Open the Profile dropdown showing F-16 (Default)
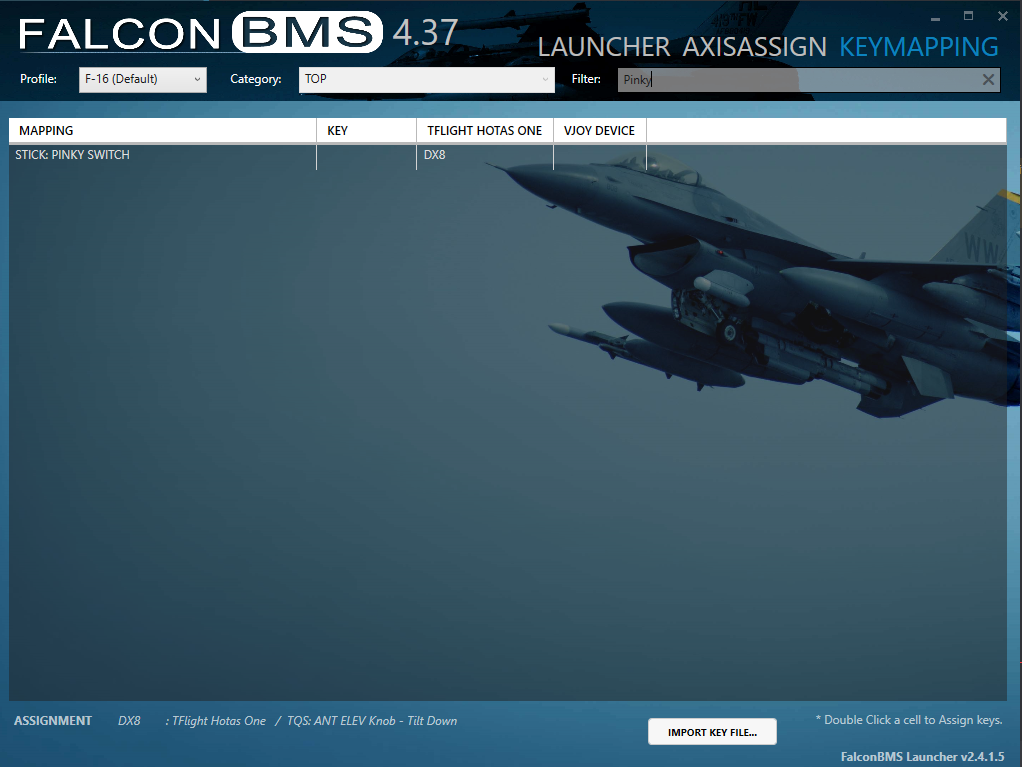The width and height of the screenshot is (1022, 767). [143, 80]
